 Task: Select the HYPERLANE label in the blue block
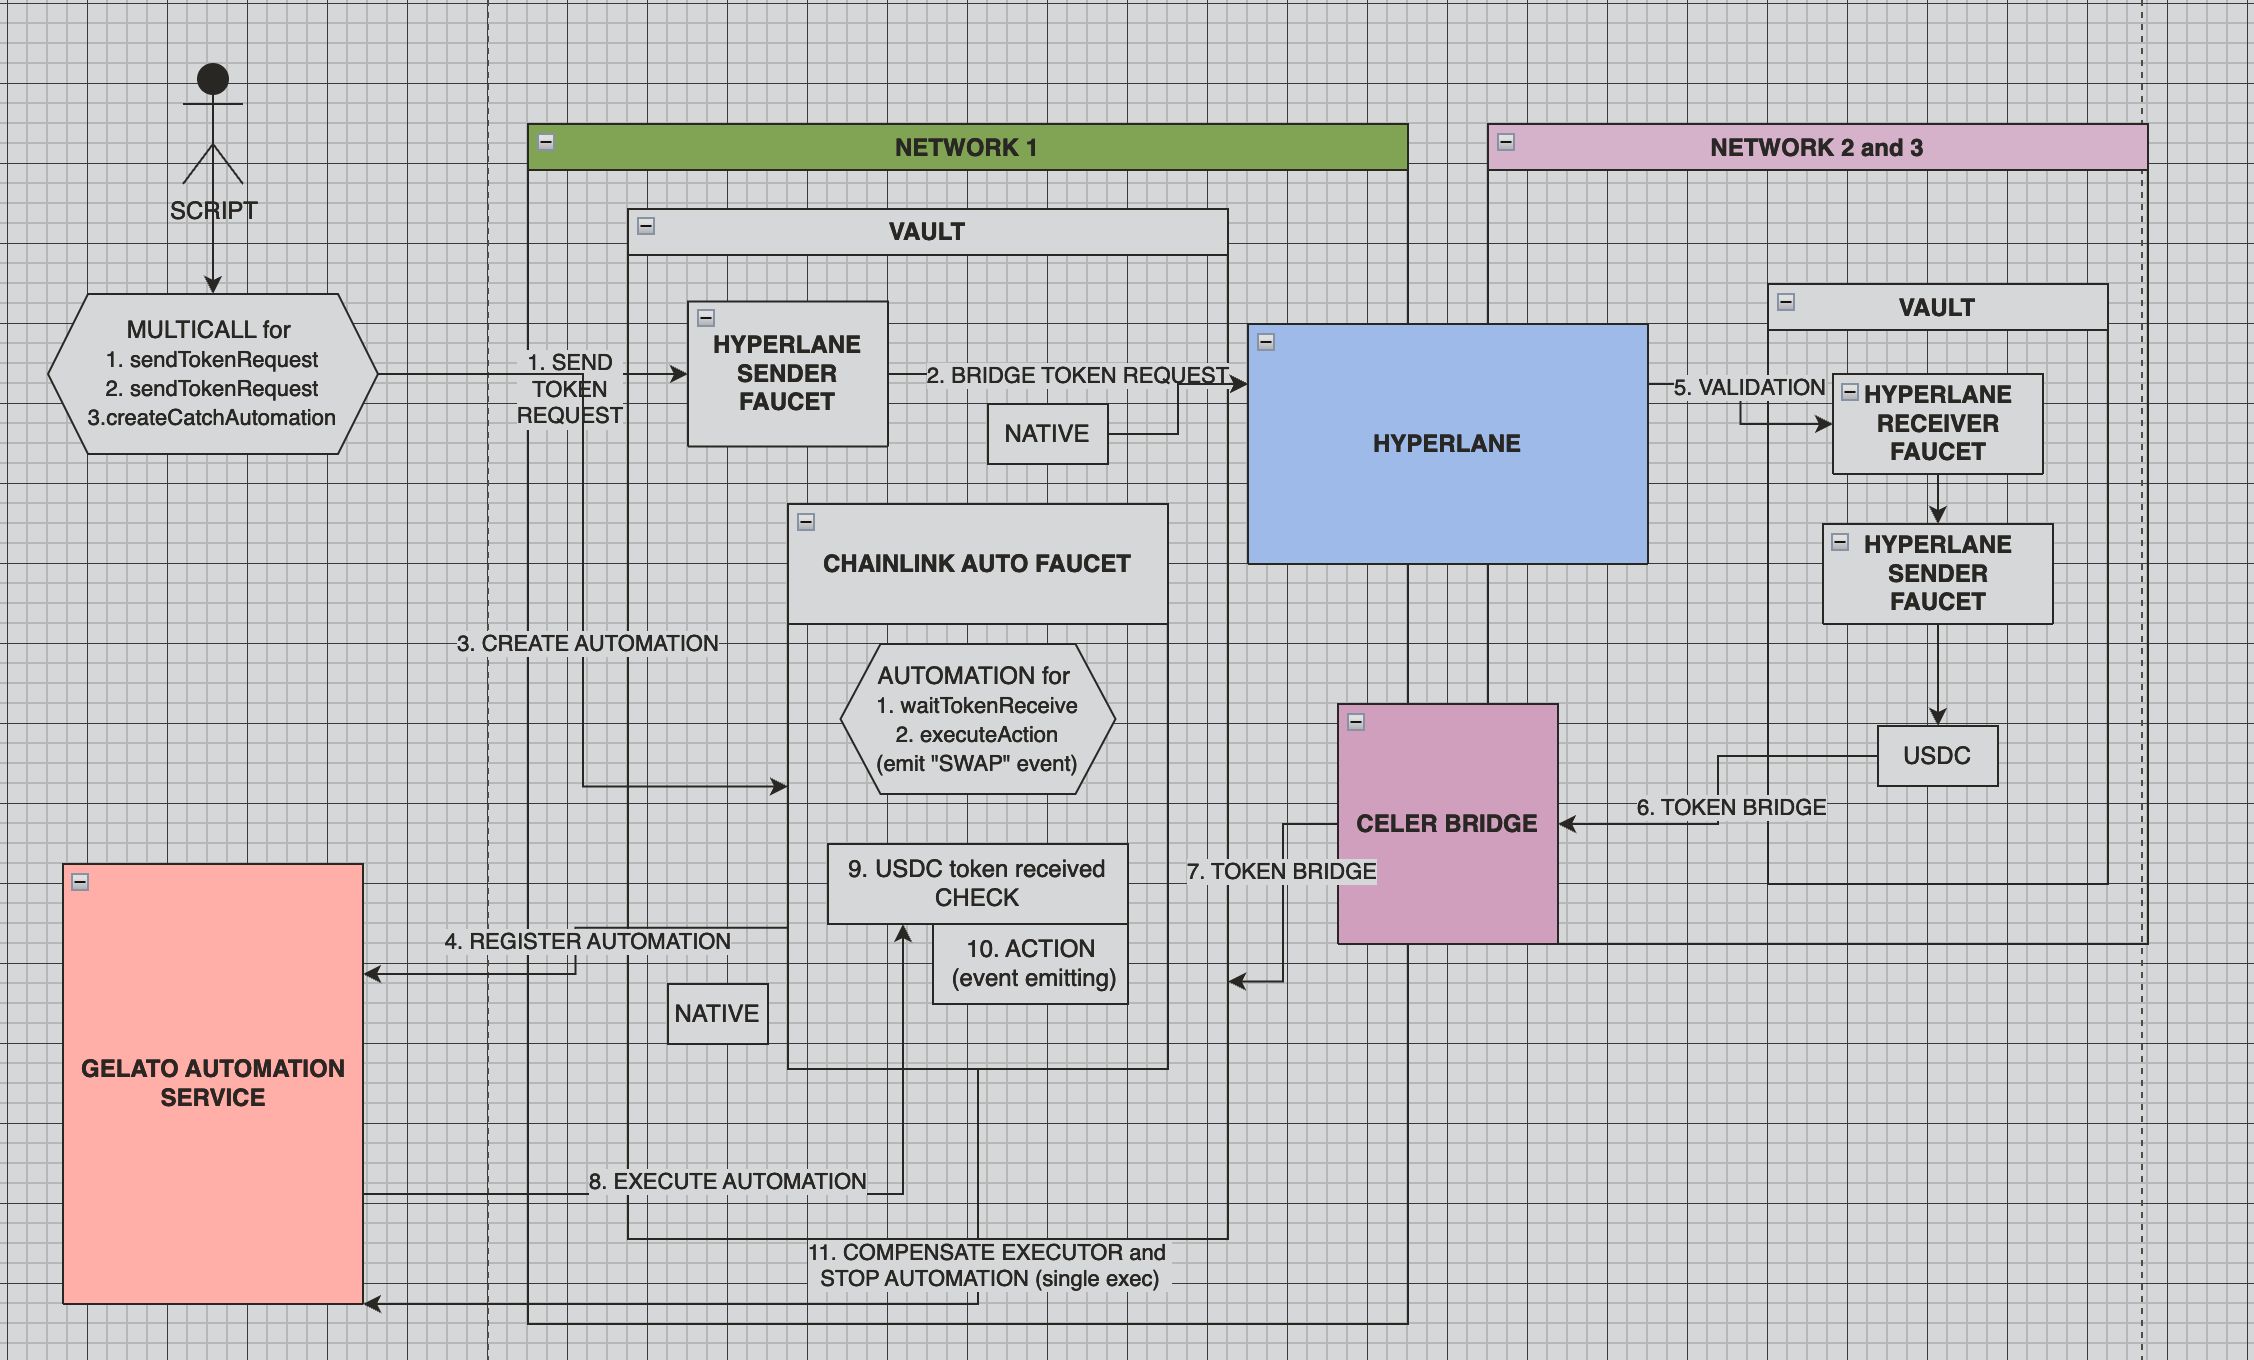tap(1447, 444)
